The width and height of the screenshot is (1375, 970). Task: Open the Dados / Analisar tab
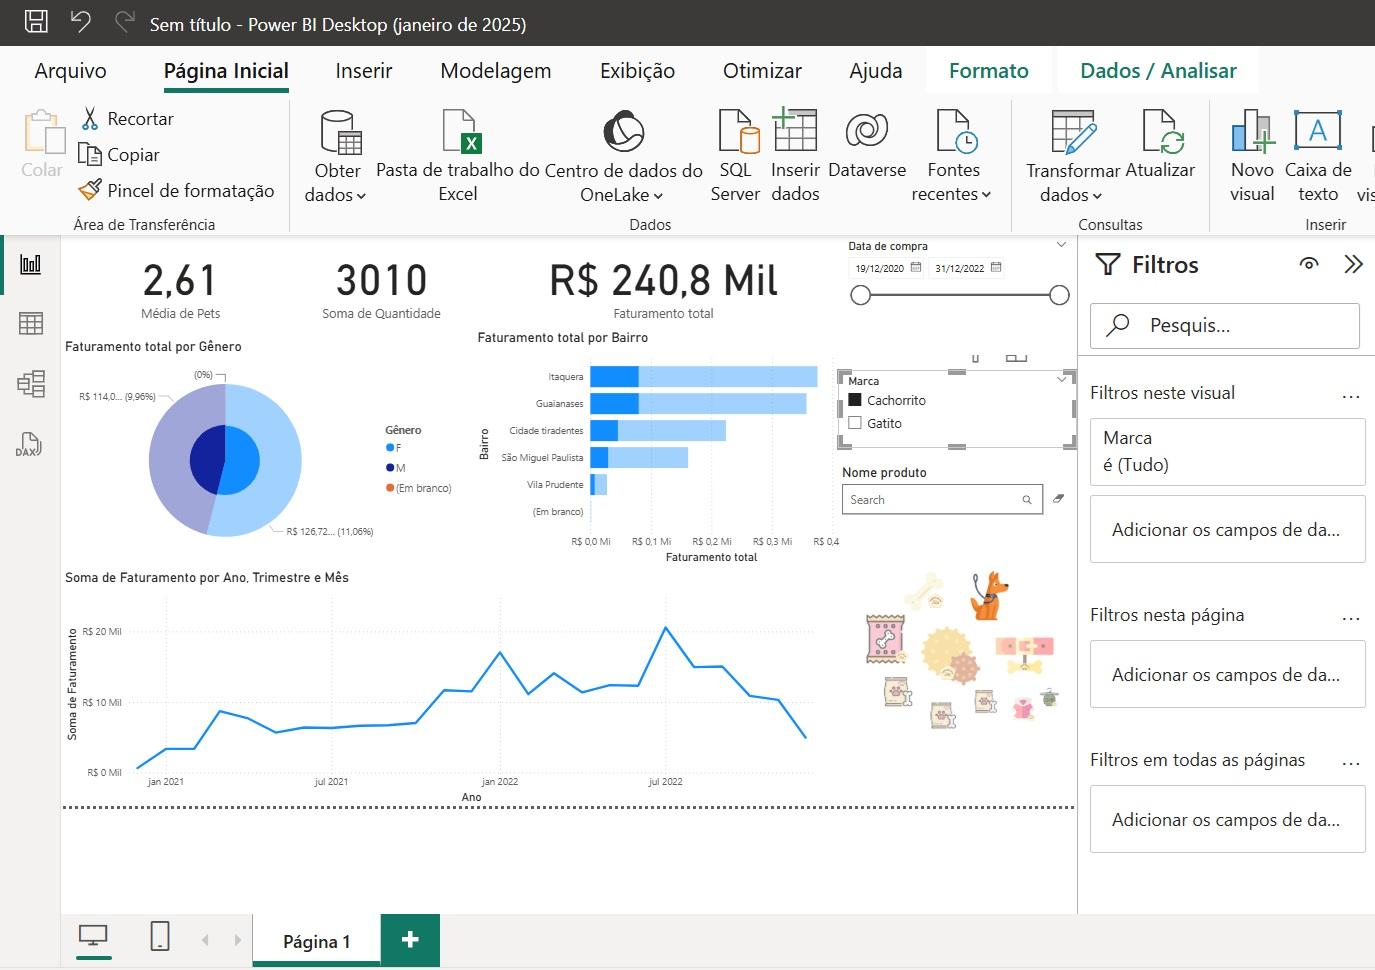pos(1158,71)
